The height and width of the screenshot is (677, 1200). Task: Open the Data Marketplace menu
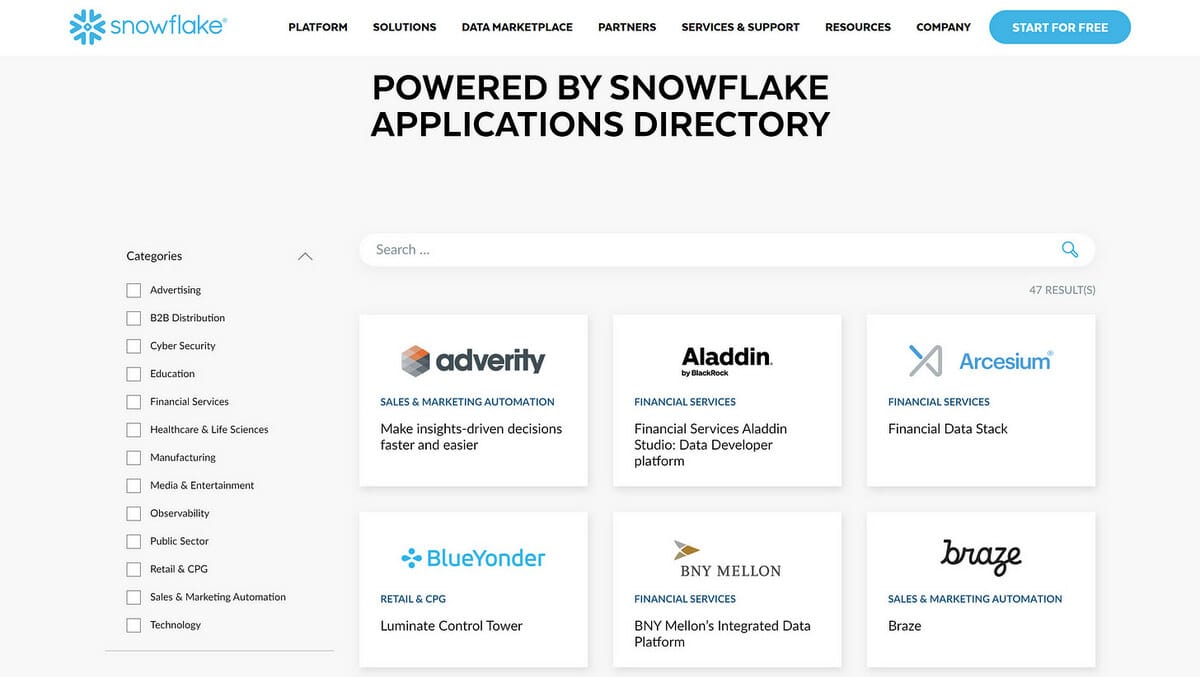click(517, 27)
